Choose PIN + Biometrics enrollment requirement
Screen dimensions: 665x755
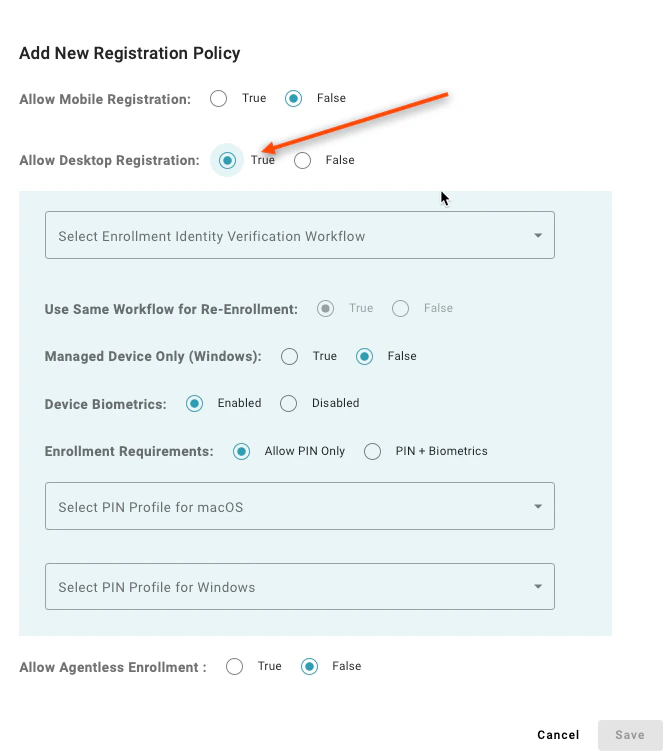[372, 451]
